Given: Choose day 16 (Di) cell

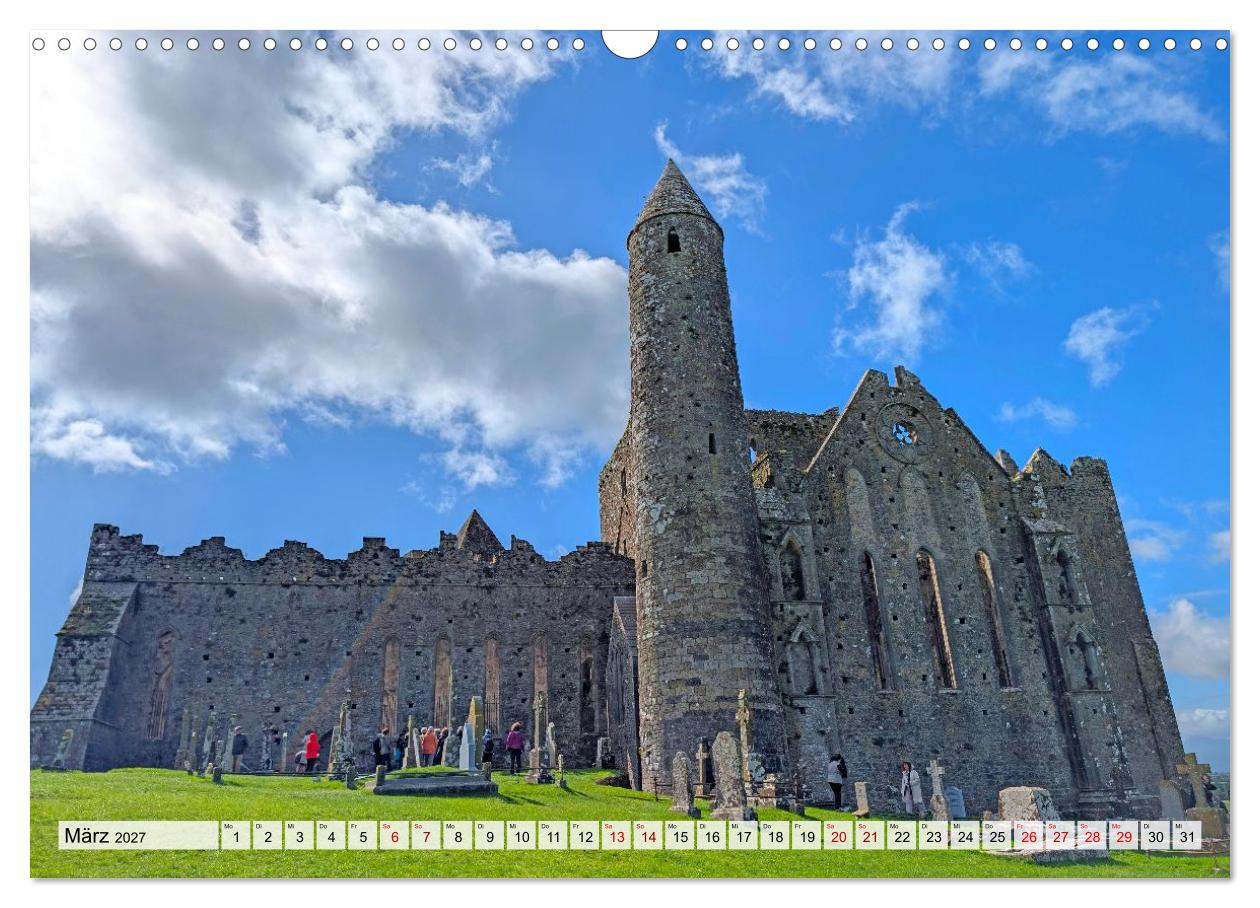Looking at the screenshot, I should (x=711, y=836).
